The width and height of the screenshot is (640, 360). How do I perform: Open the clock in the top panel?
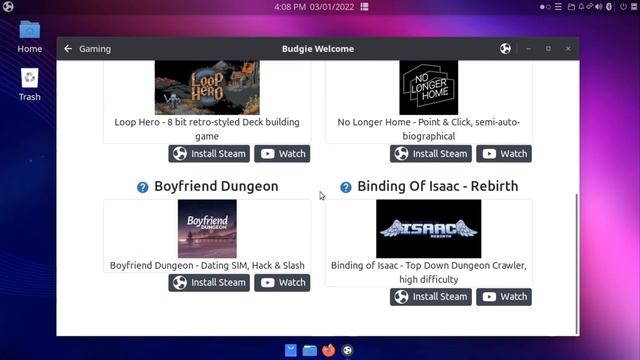click(x=314, y=7)
